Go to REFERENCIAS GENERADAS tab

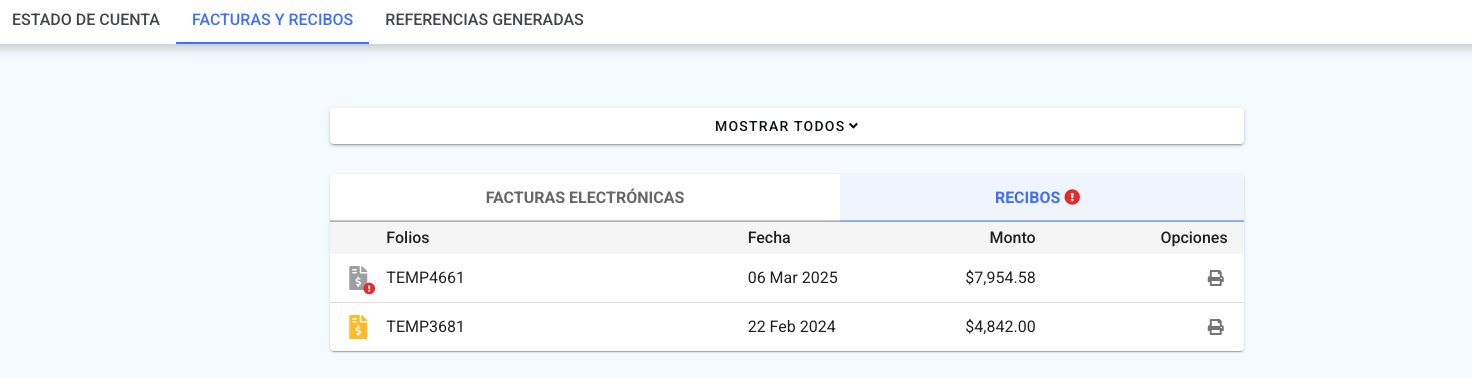[484, 20]
